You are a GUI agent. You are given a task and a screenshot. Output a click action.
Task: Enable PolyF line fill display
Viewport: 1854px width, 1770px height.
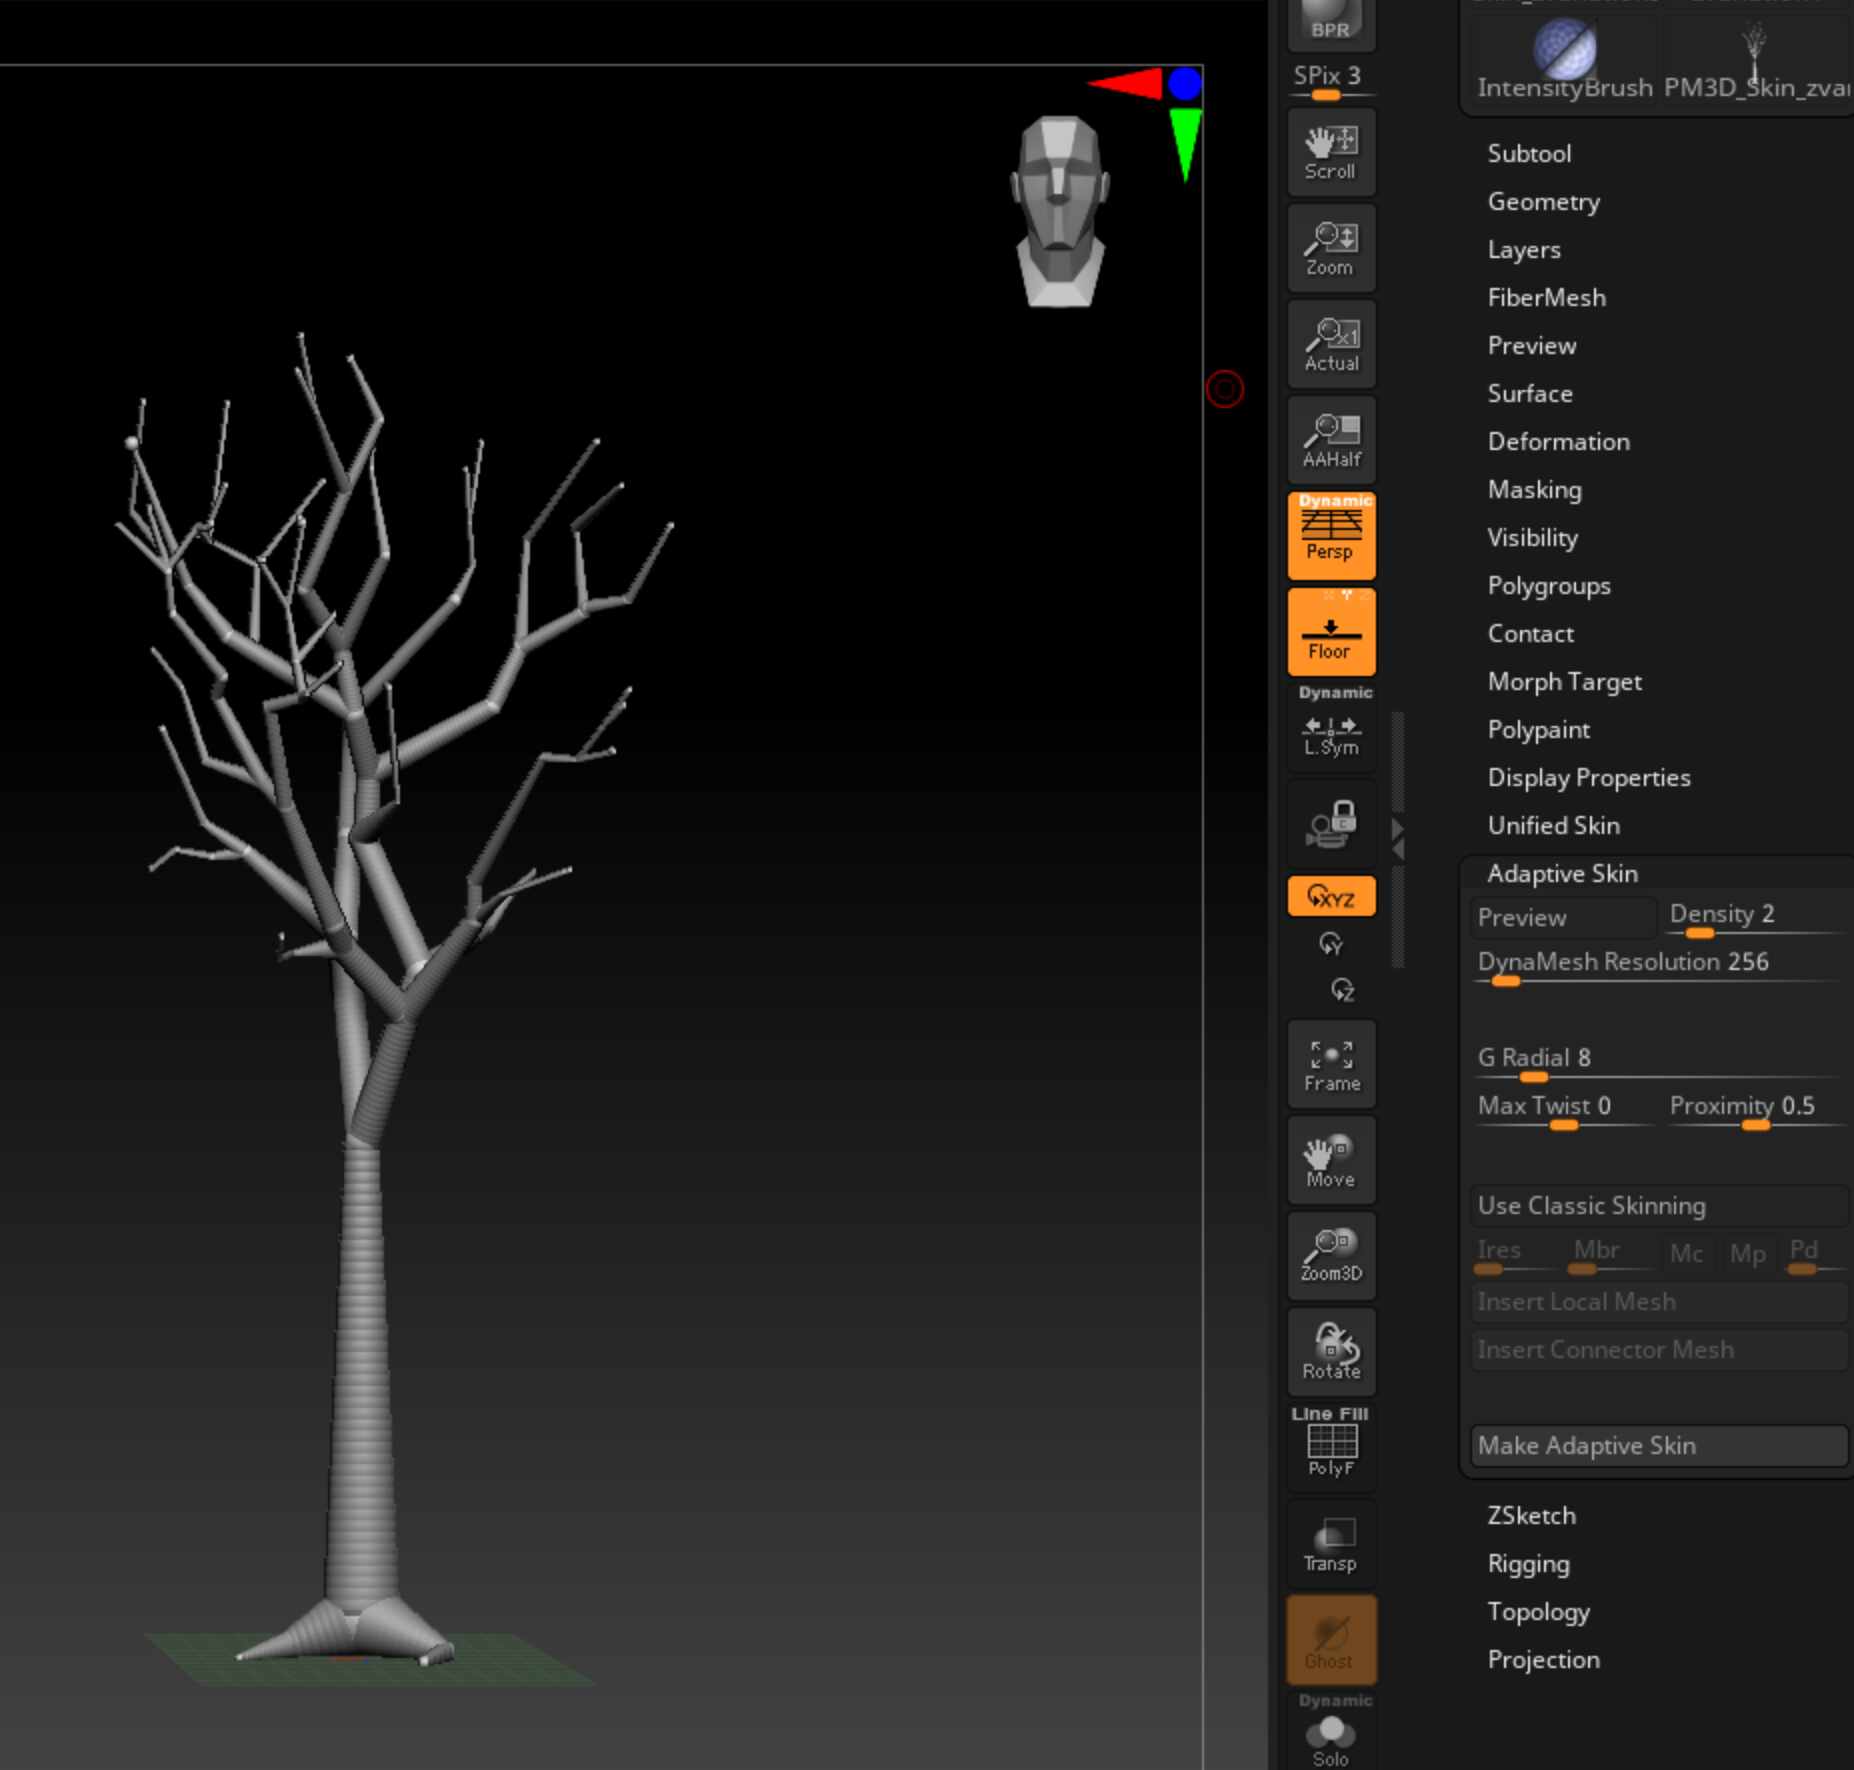pyautogui.click(x=1331, y=1445)
